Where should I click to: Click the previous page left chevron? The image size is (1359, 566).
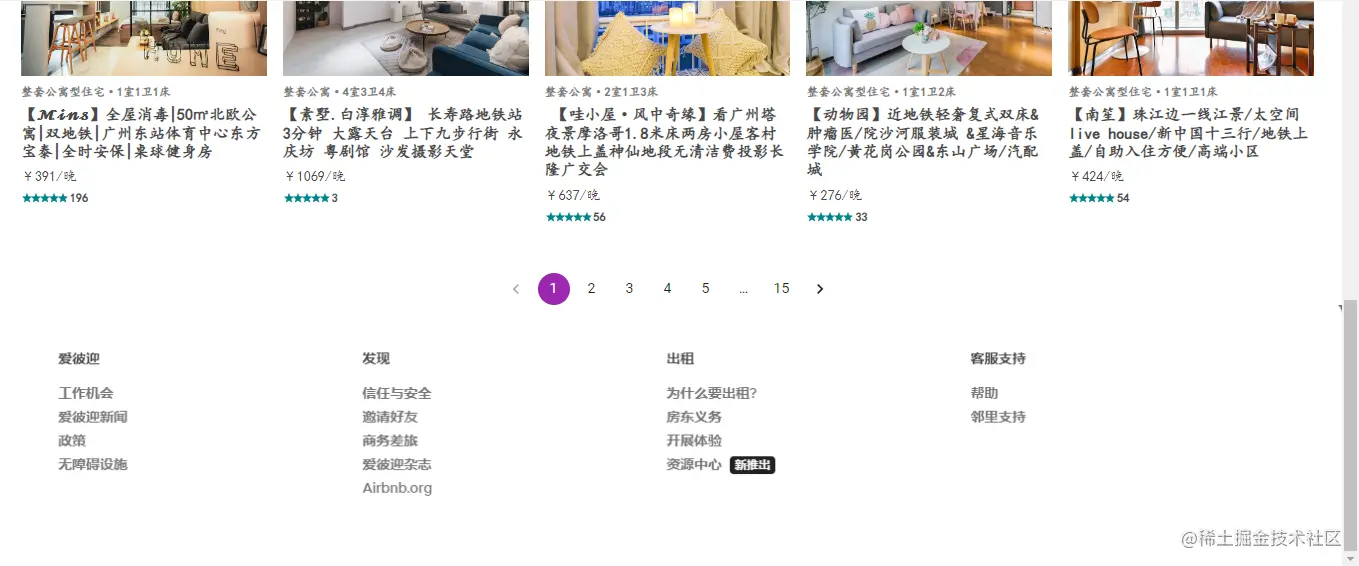[x=516, y=289]
